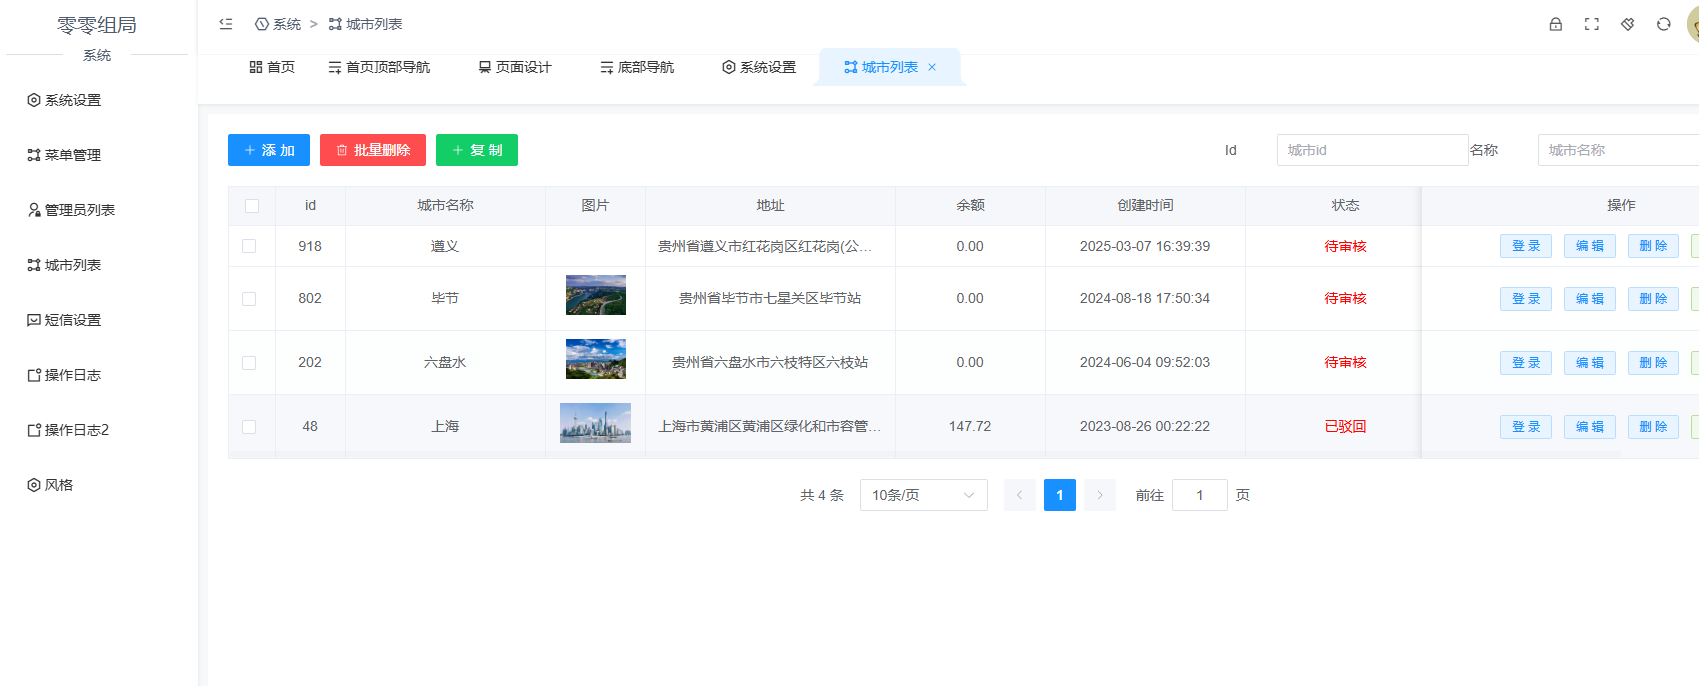The height and width of the screenshot is (686, 1699).
Task: Toggle the select-all checkbox in table header
Action: 252,206
